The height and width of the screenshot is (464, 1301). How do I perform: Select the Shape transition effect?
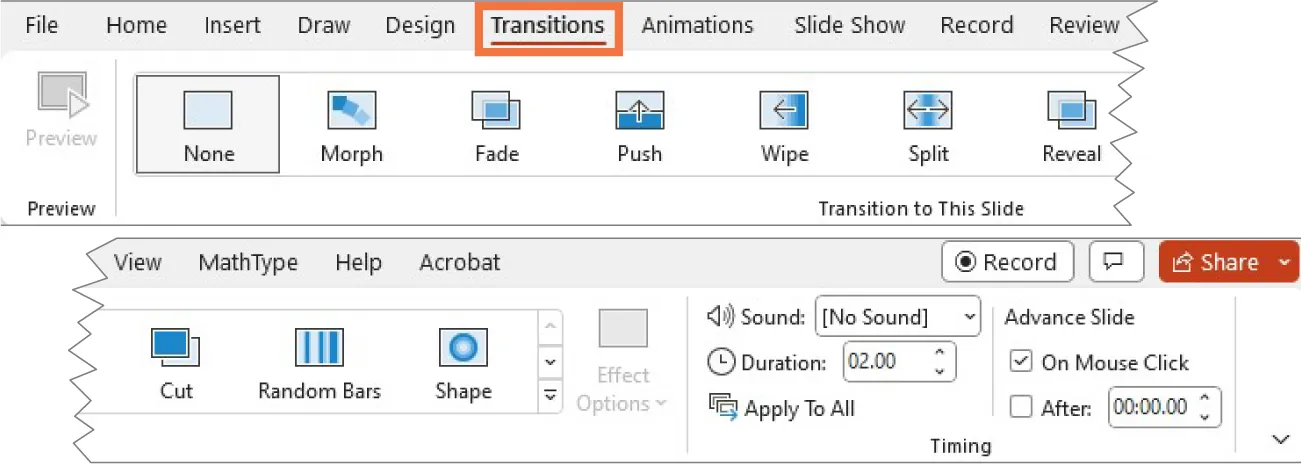(x=463, y=364)
